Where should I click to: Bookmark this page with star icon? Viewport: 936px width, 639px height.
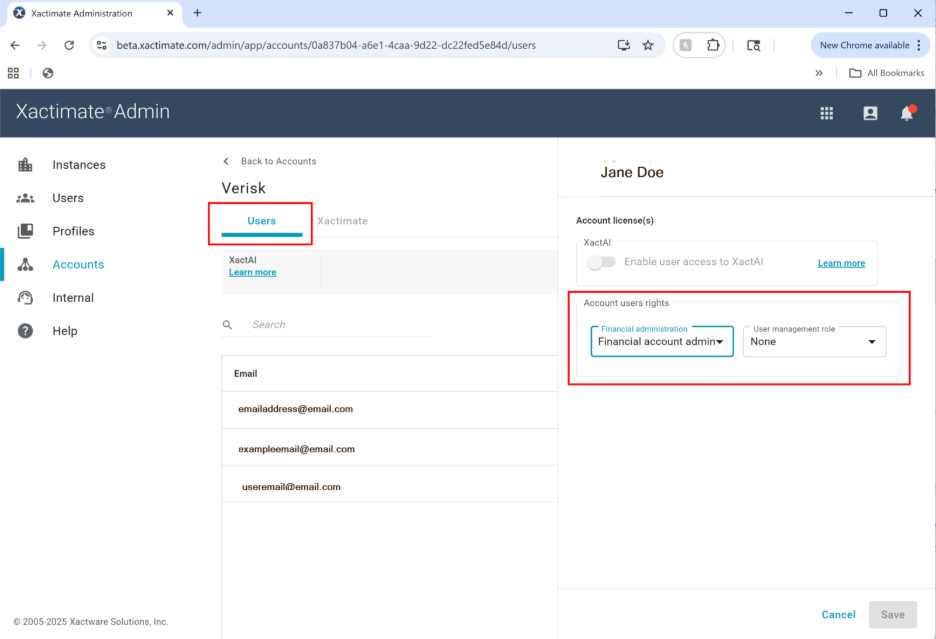click(x=648, y=45)
